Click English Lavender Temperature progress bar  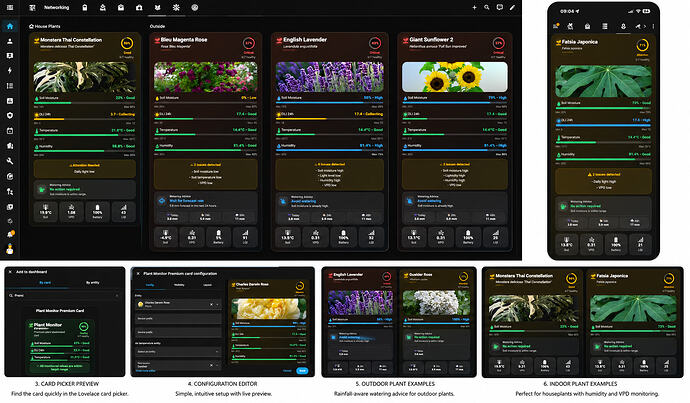tap(329, 134)
